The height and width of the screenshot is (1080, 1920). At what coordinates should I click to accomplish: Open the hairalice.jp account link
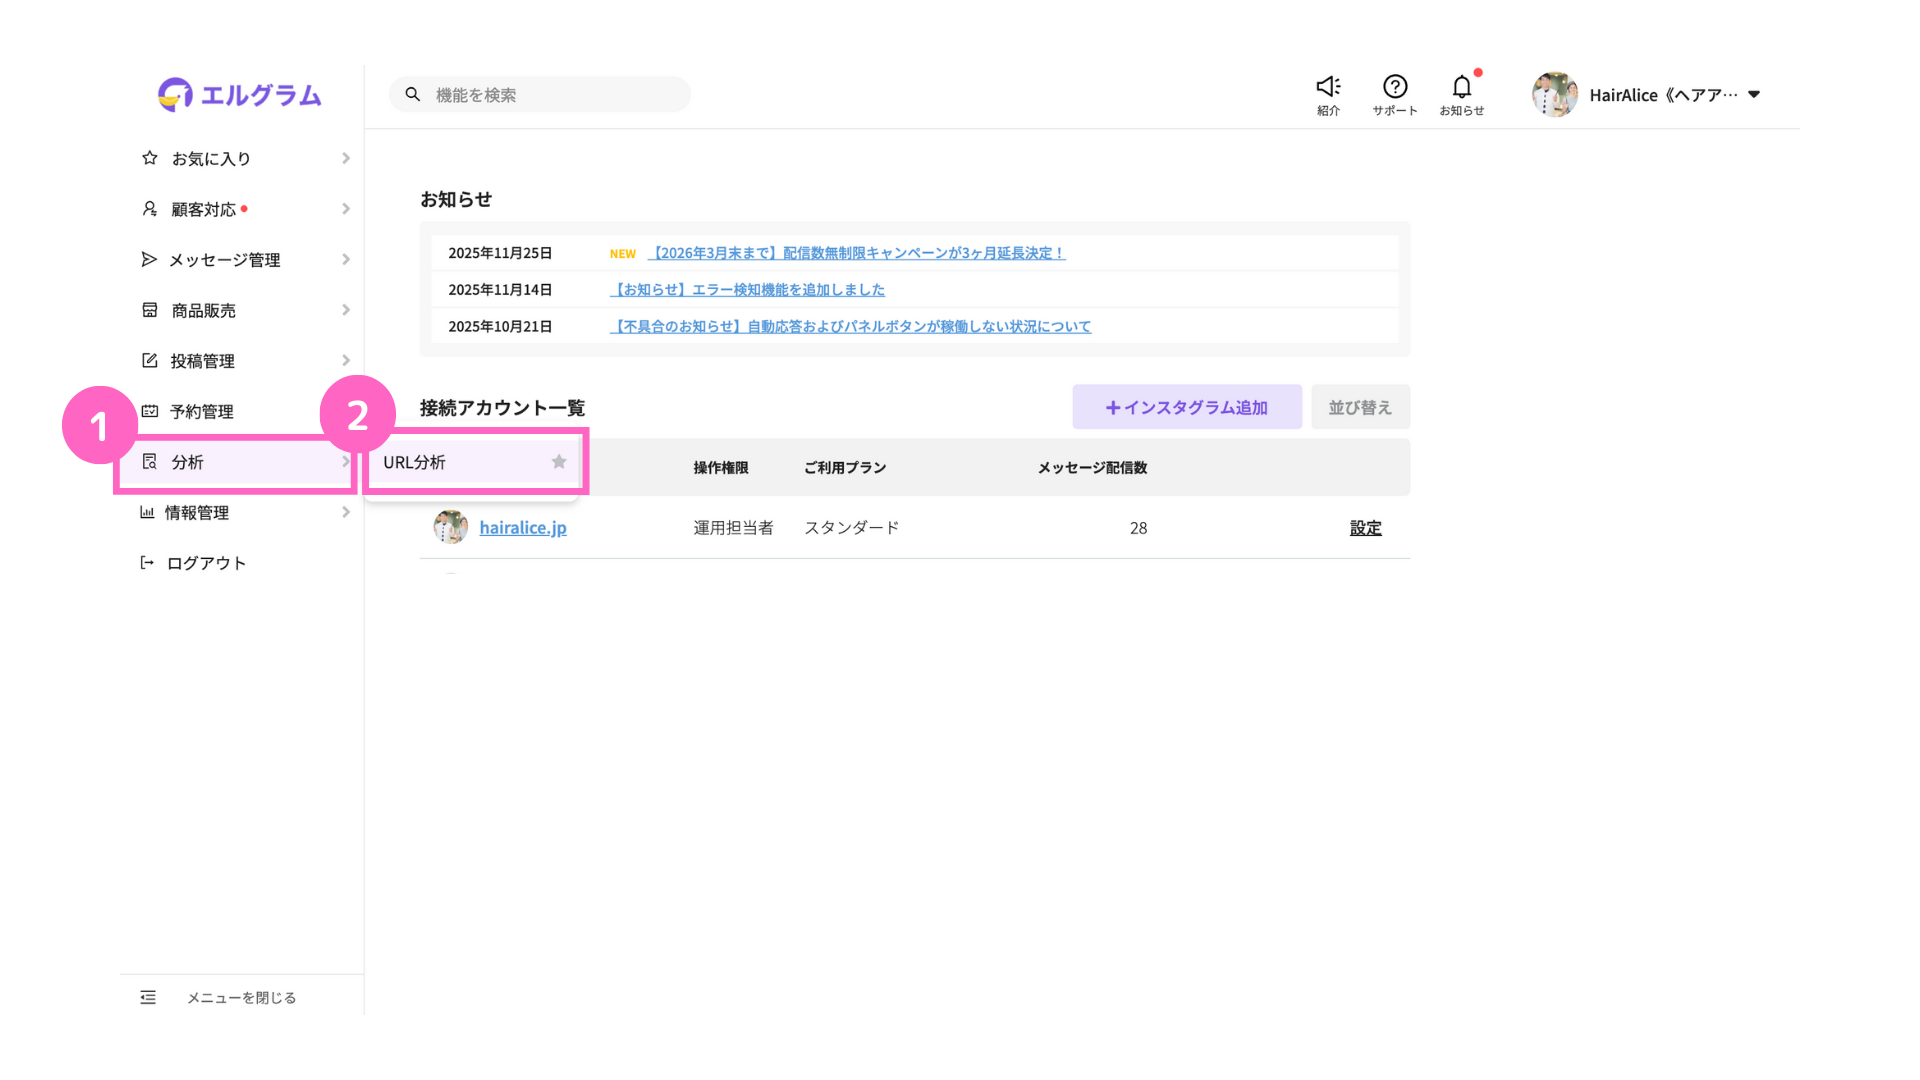click(522, 527)
